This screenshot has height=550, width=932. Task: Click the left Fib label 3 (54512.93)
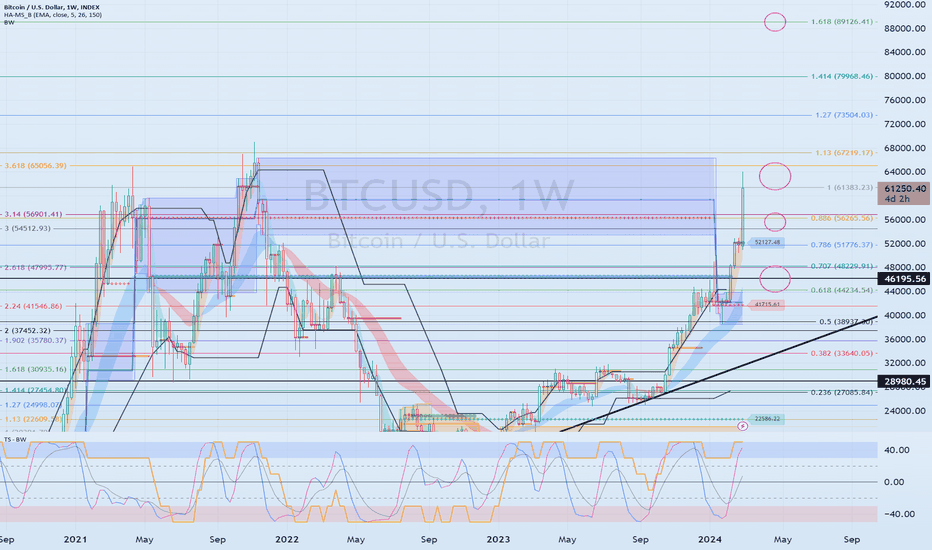pyautogui.click(x=27, y=228)
